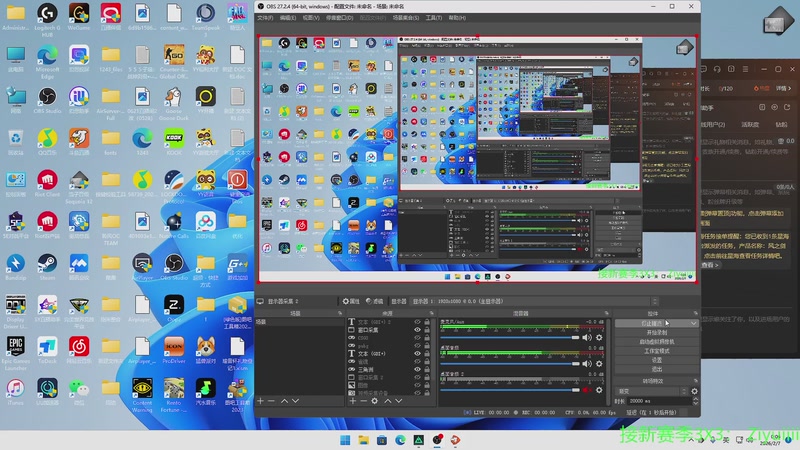Screen dimensions: 800x450
Task: Open the 停靠窗口(D) menu
Action: click(x=339, y=18)
